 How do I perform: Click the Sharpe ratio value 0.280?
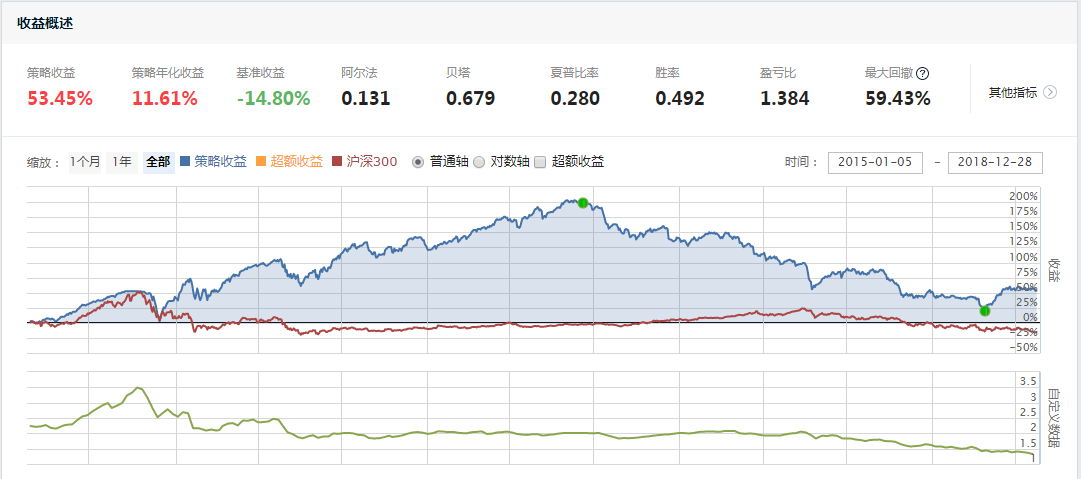[x=576, y=99]
